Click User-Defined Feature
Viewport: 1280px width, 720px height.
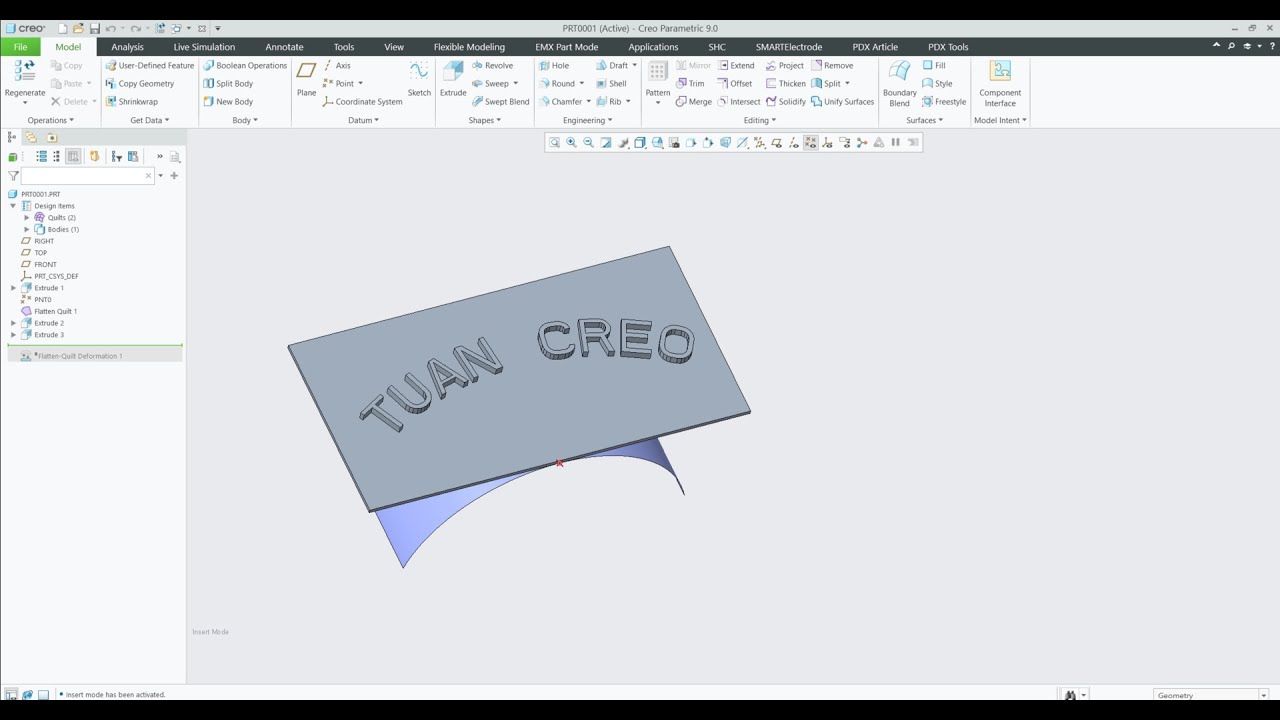coord(149,65)
